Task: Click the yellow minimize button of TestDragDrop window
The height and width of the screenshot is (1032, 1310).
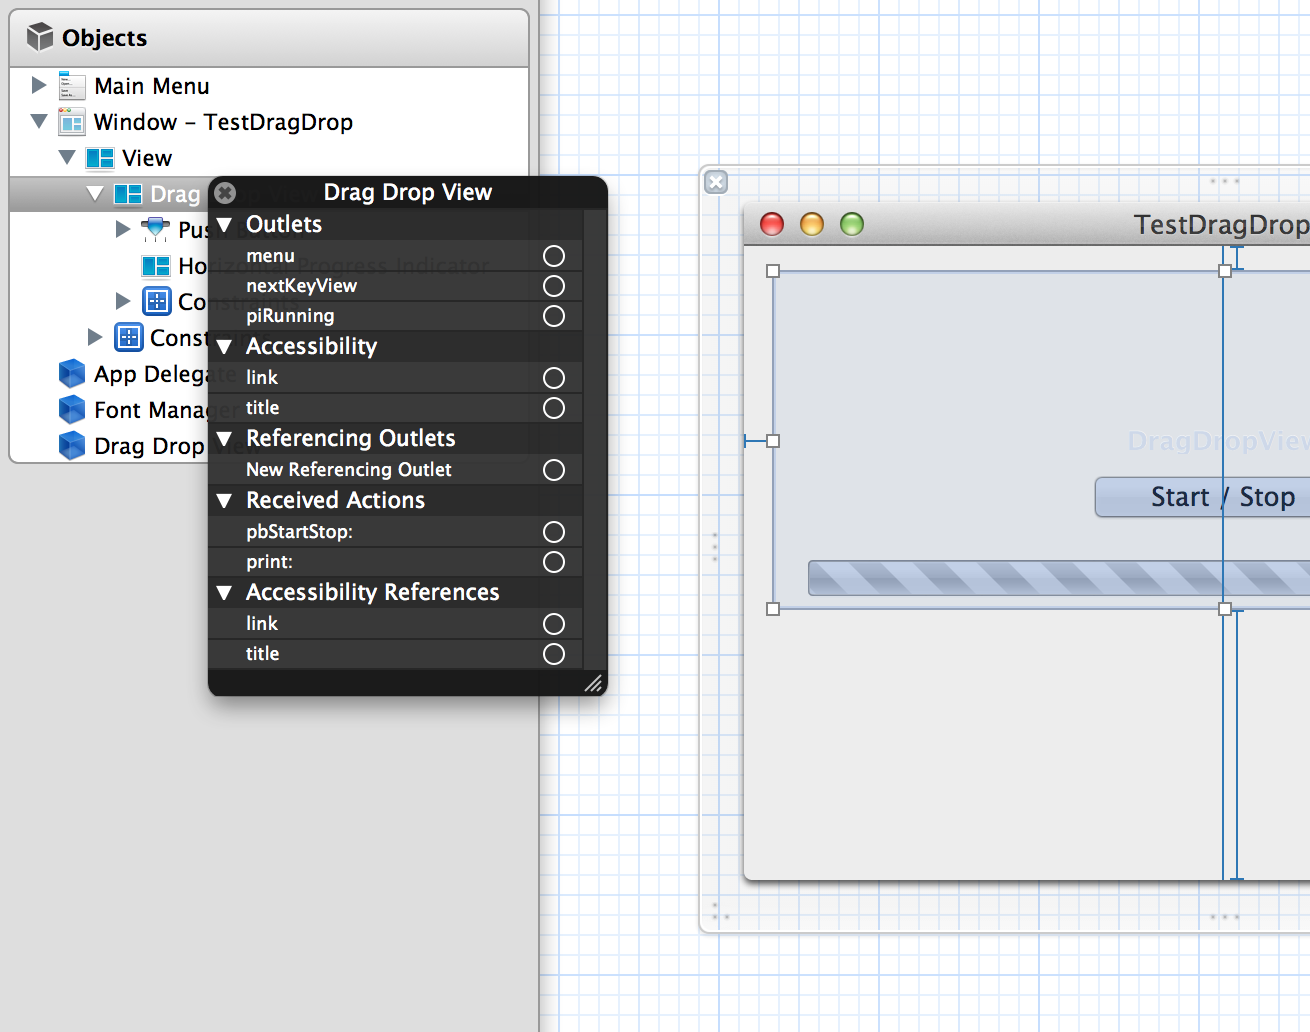Action: (812, 224)
